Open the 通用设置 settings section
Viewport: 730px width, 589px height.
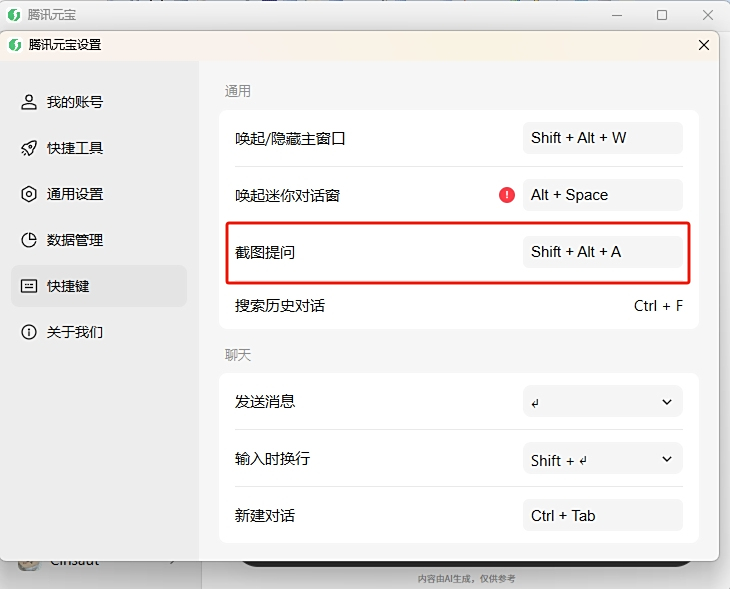click(99, 194)
